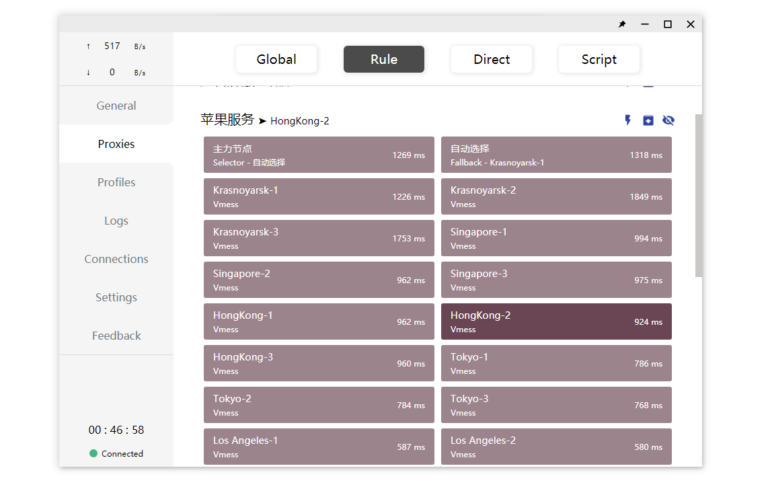Open the 自动选择 Fallback group
This screenshot has width=768, height=495.
tap(556, 155)
